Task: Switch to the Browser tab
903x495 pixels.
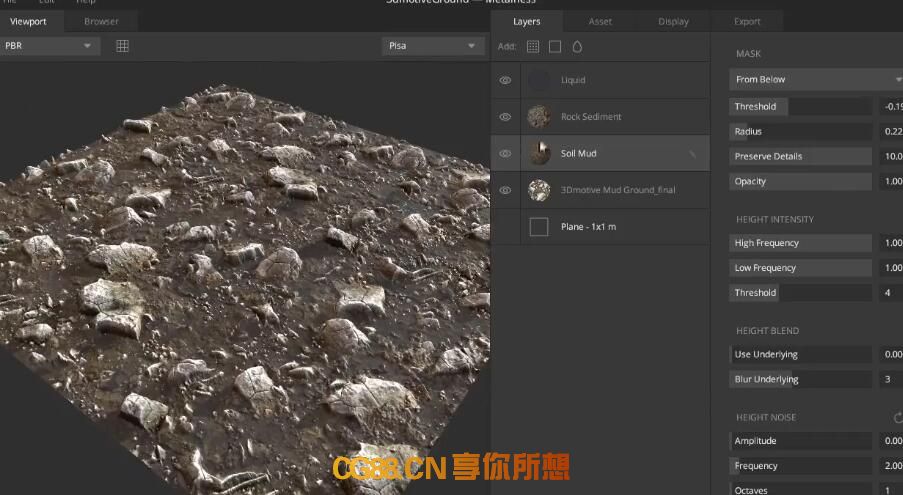Action: pos(101,21)
